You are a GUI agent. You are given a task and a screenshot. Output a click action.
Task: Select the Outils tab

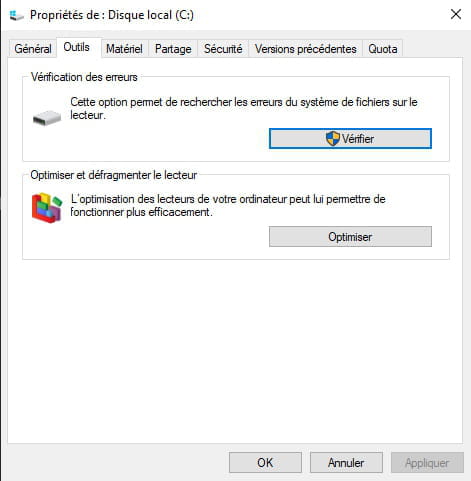pos(77,47)
